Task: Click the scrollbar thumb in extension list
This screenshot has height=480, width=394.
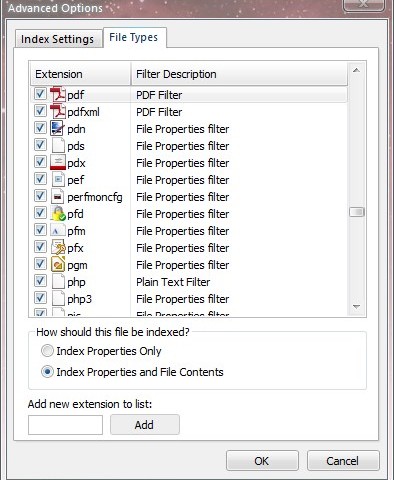Action: (x=356, y=212)
